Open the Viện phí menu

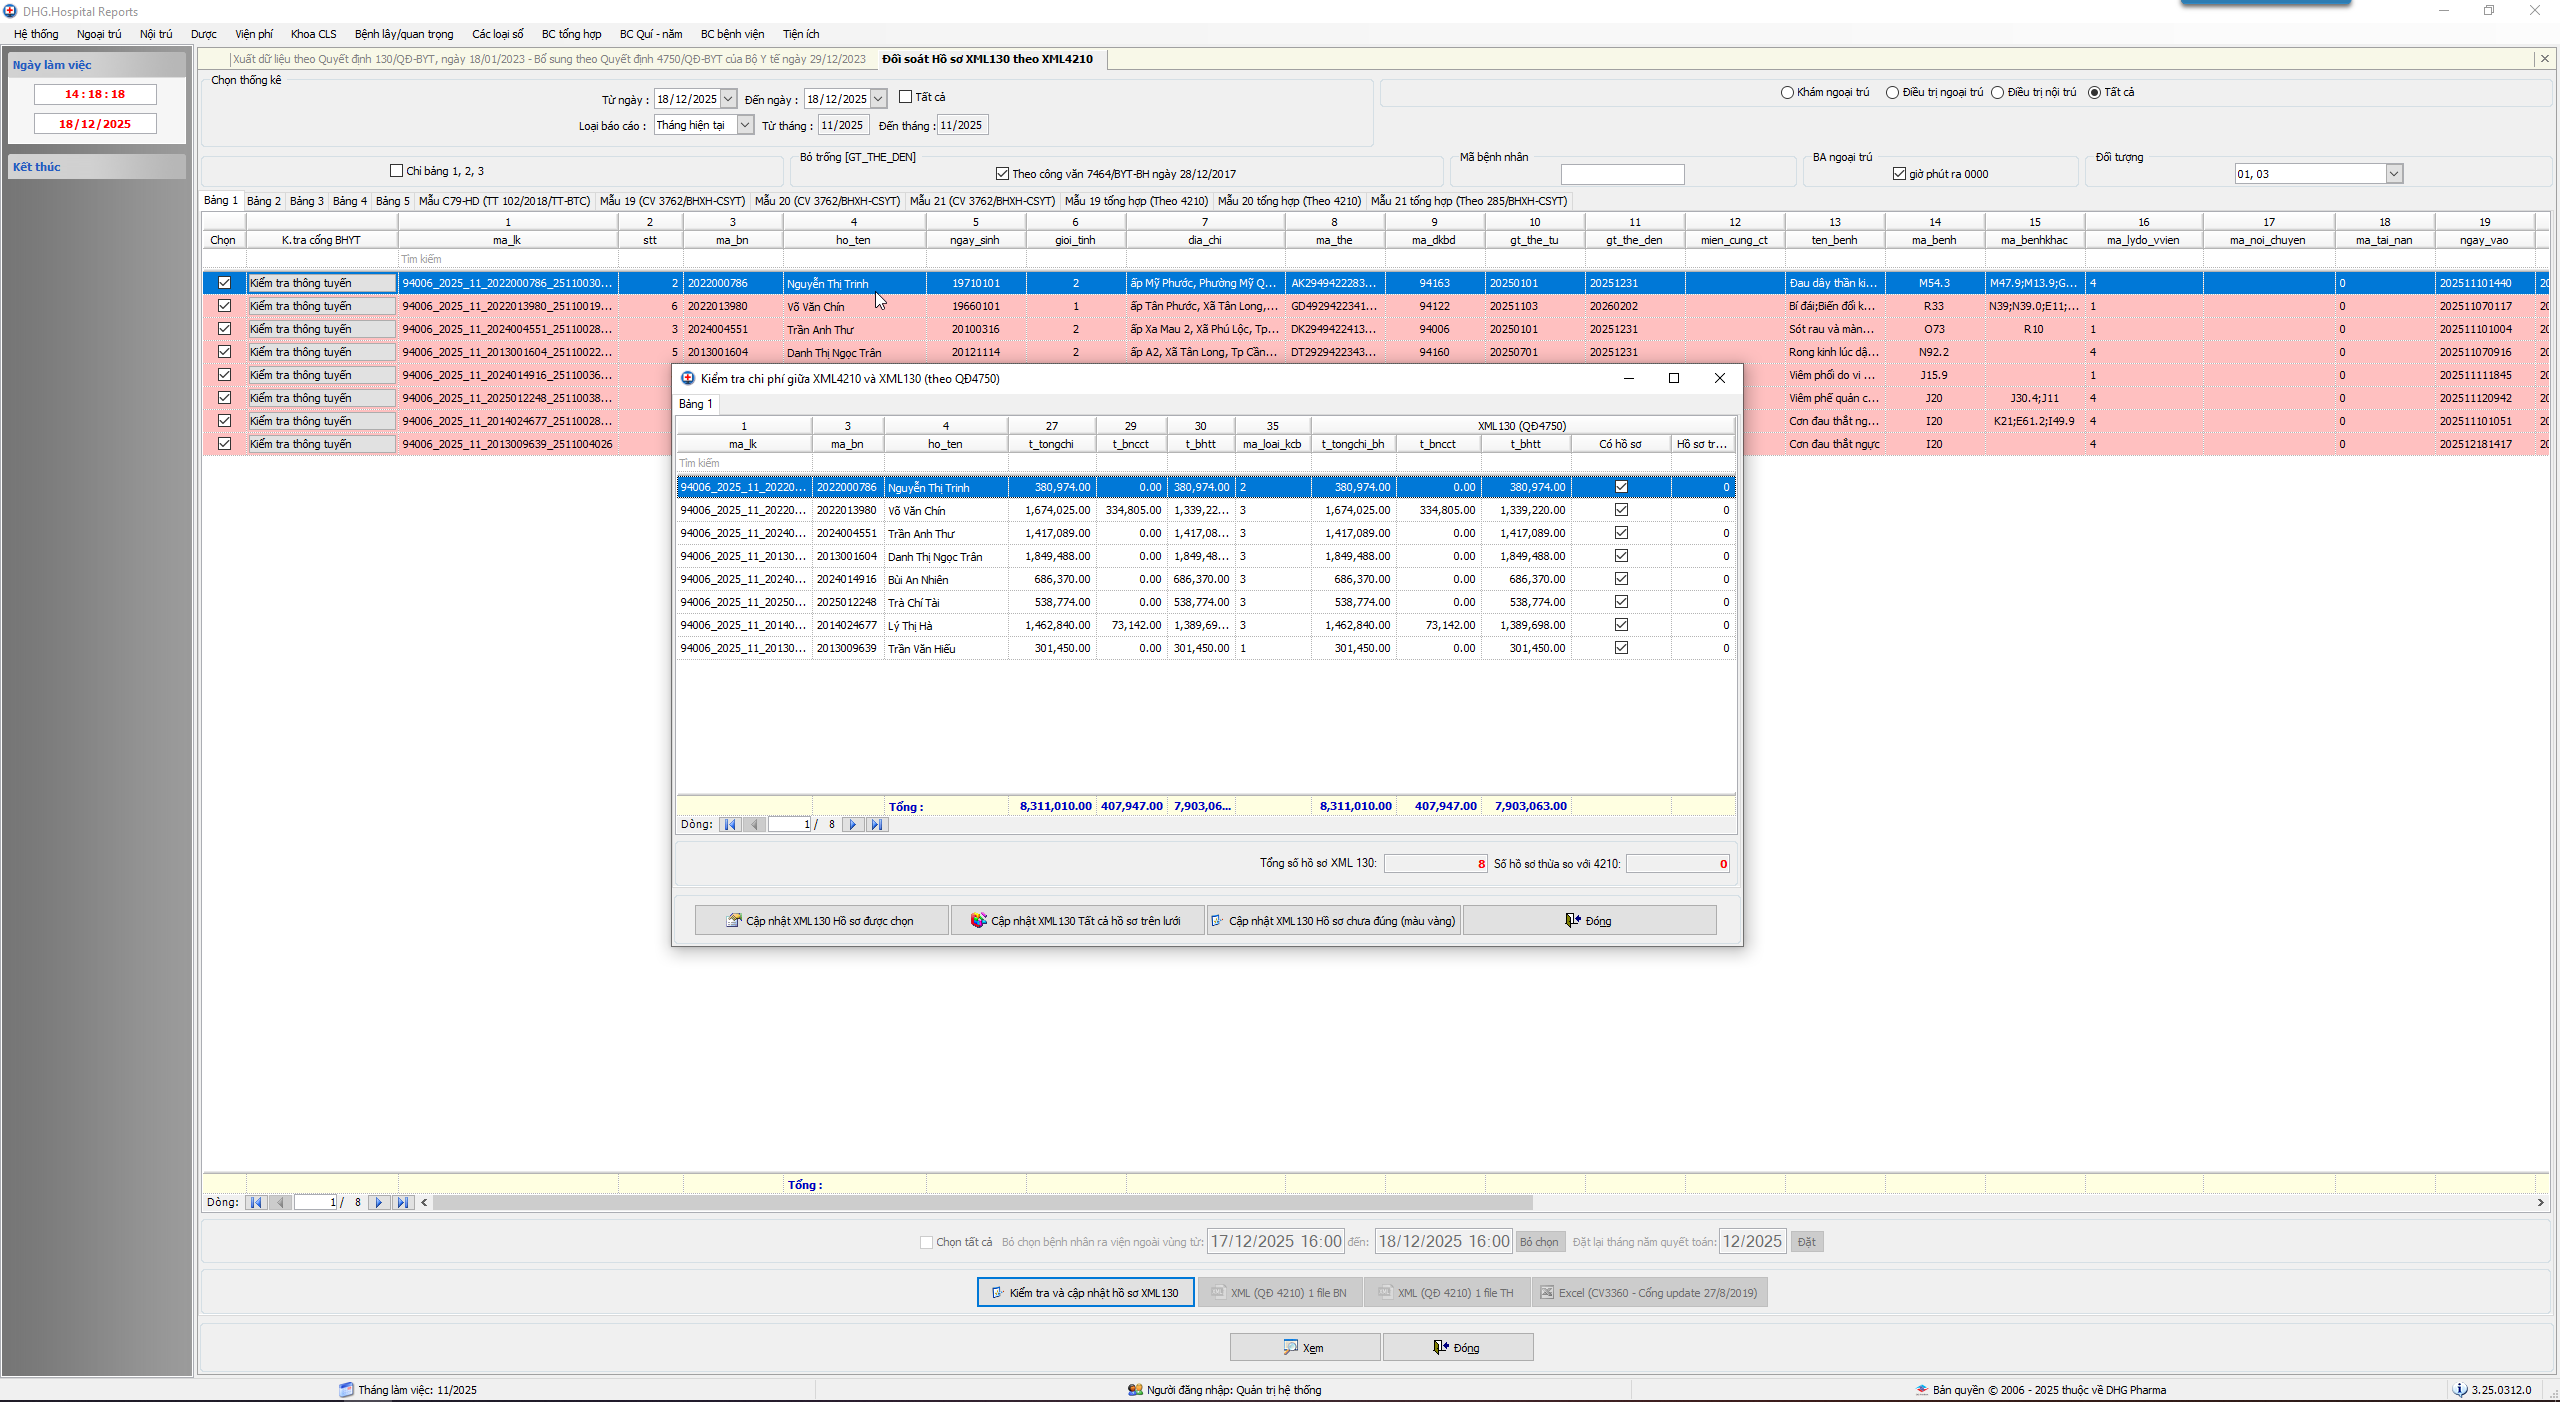[253, 34]
